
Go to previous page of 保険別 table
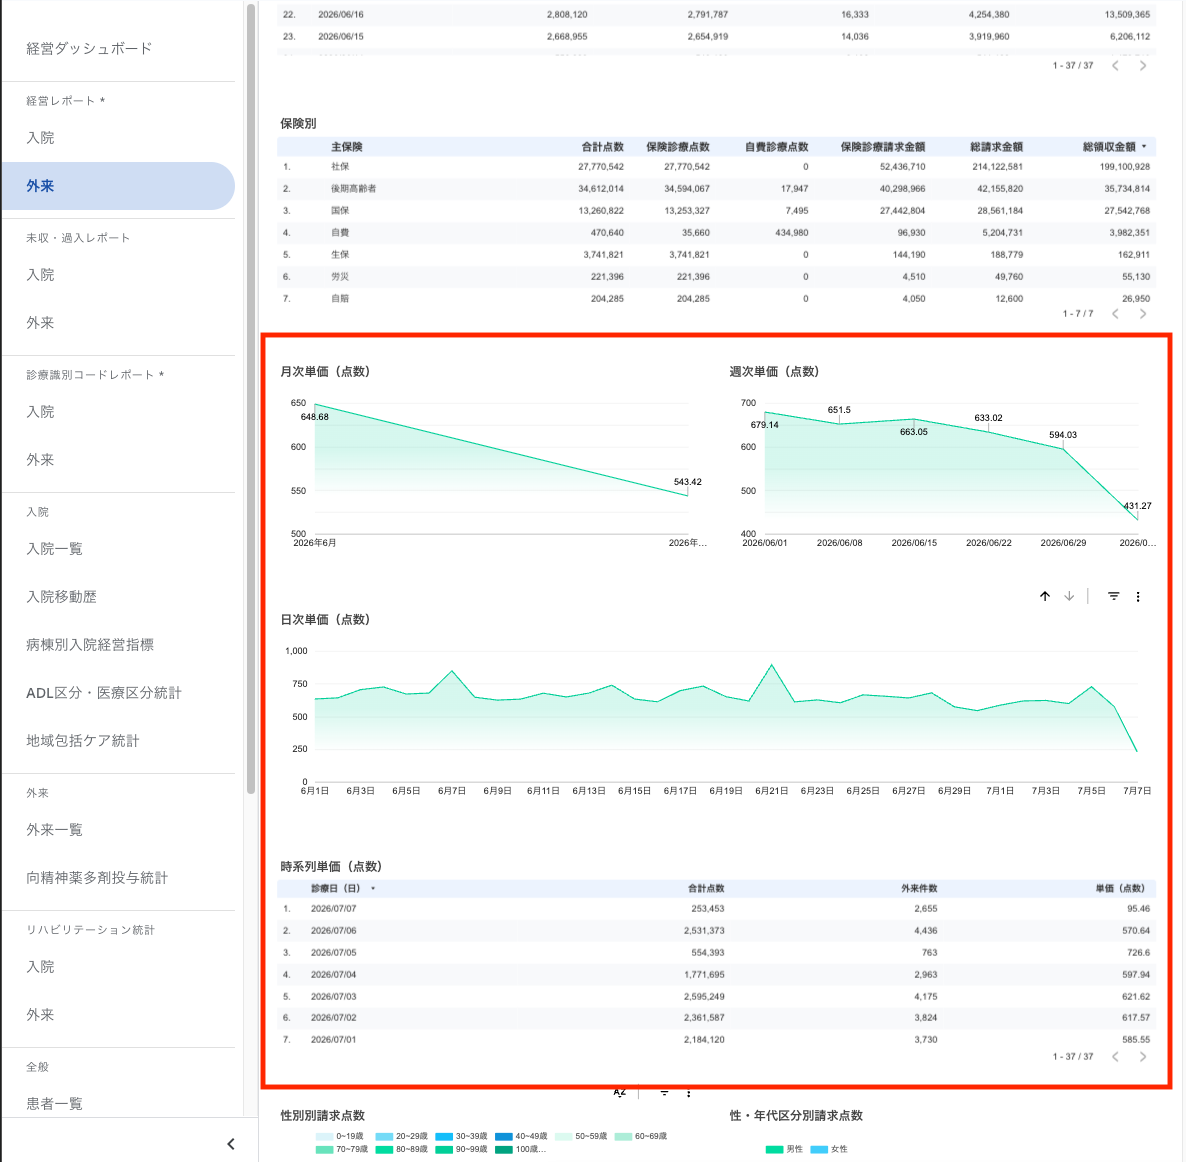(1116, 313)
